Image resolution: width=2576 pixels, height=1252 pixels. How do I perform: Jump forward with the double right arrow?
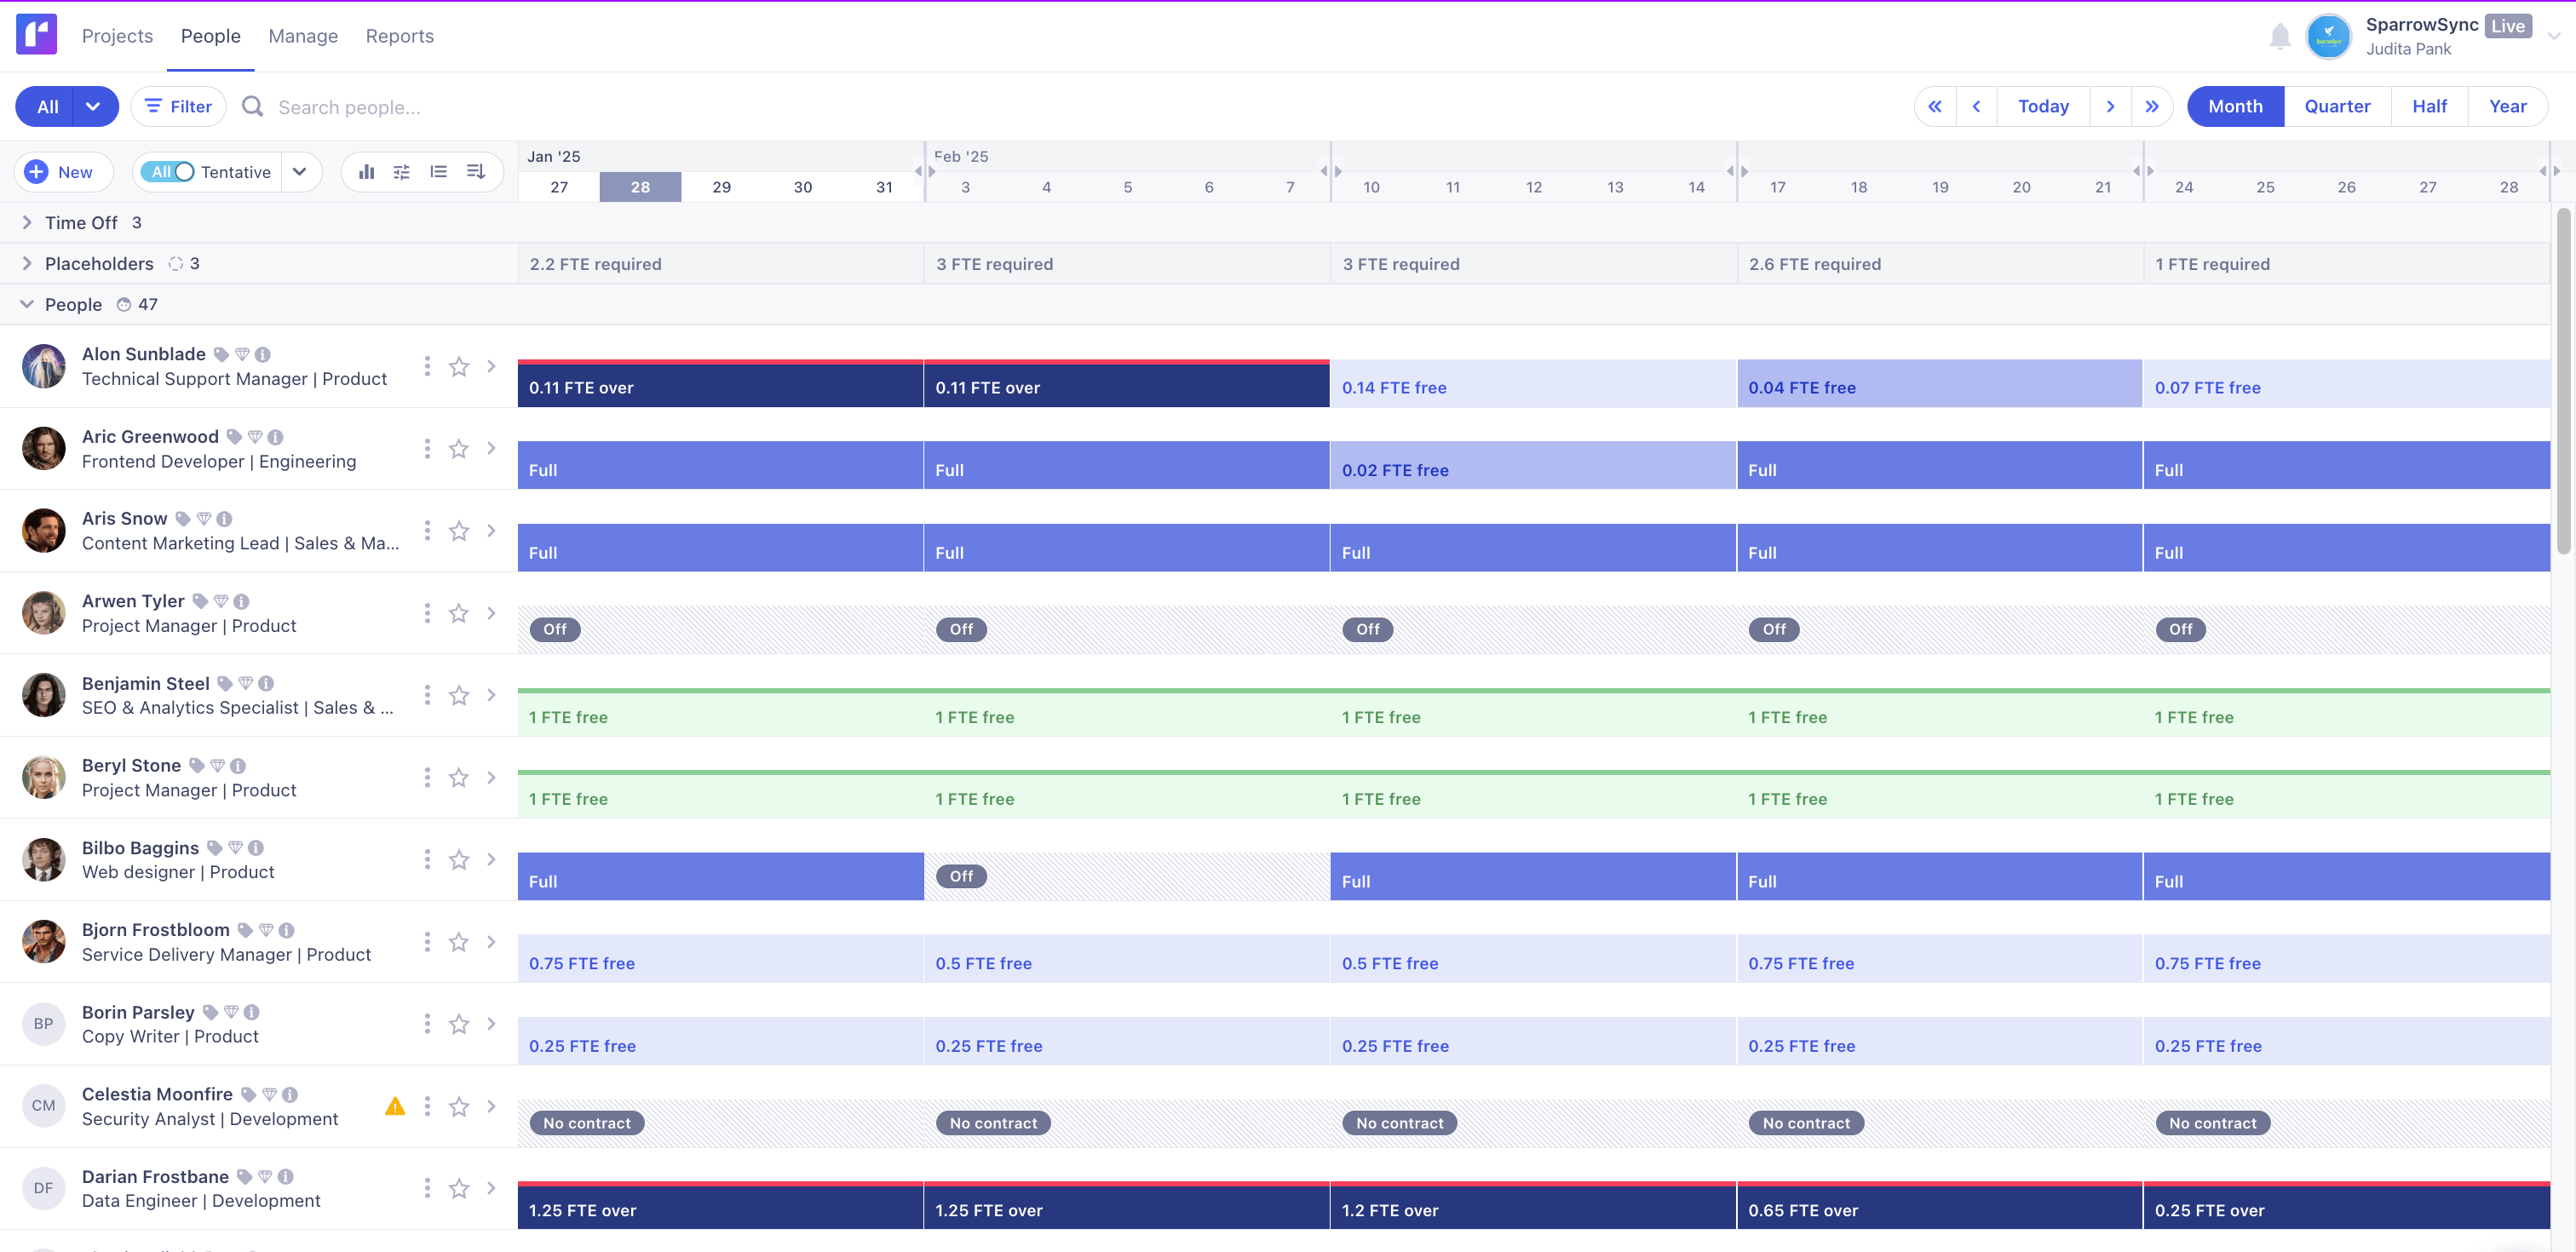click(2152, 107)
